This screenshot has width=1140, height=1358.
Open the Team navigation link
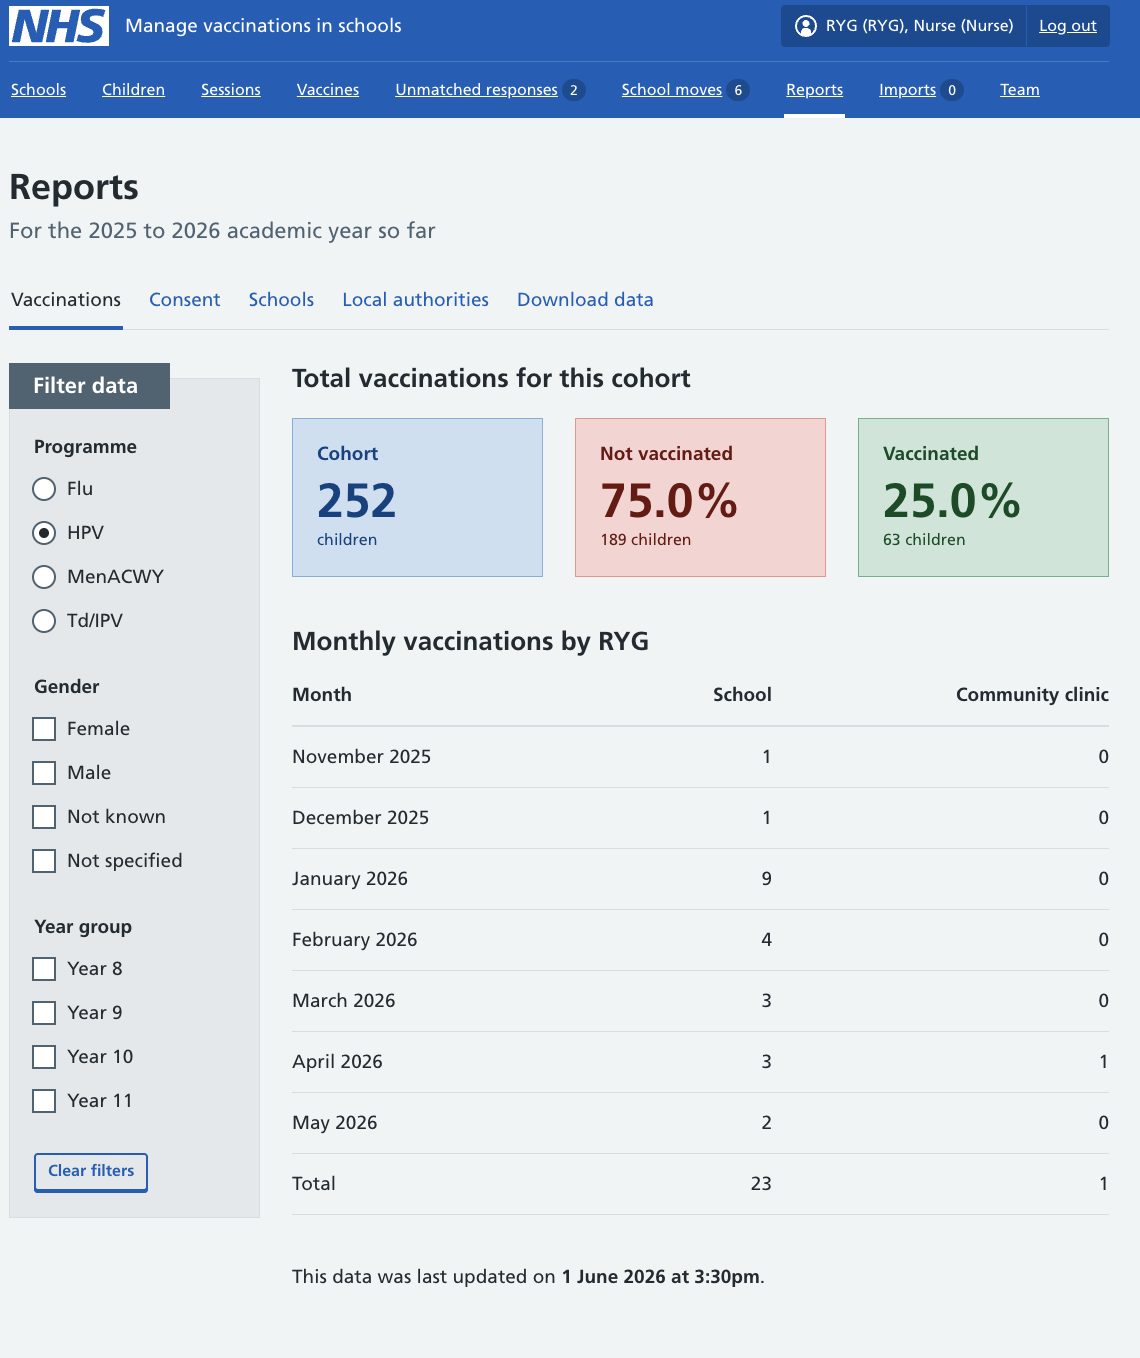coord(1020,90)
